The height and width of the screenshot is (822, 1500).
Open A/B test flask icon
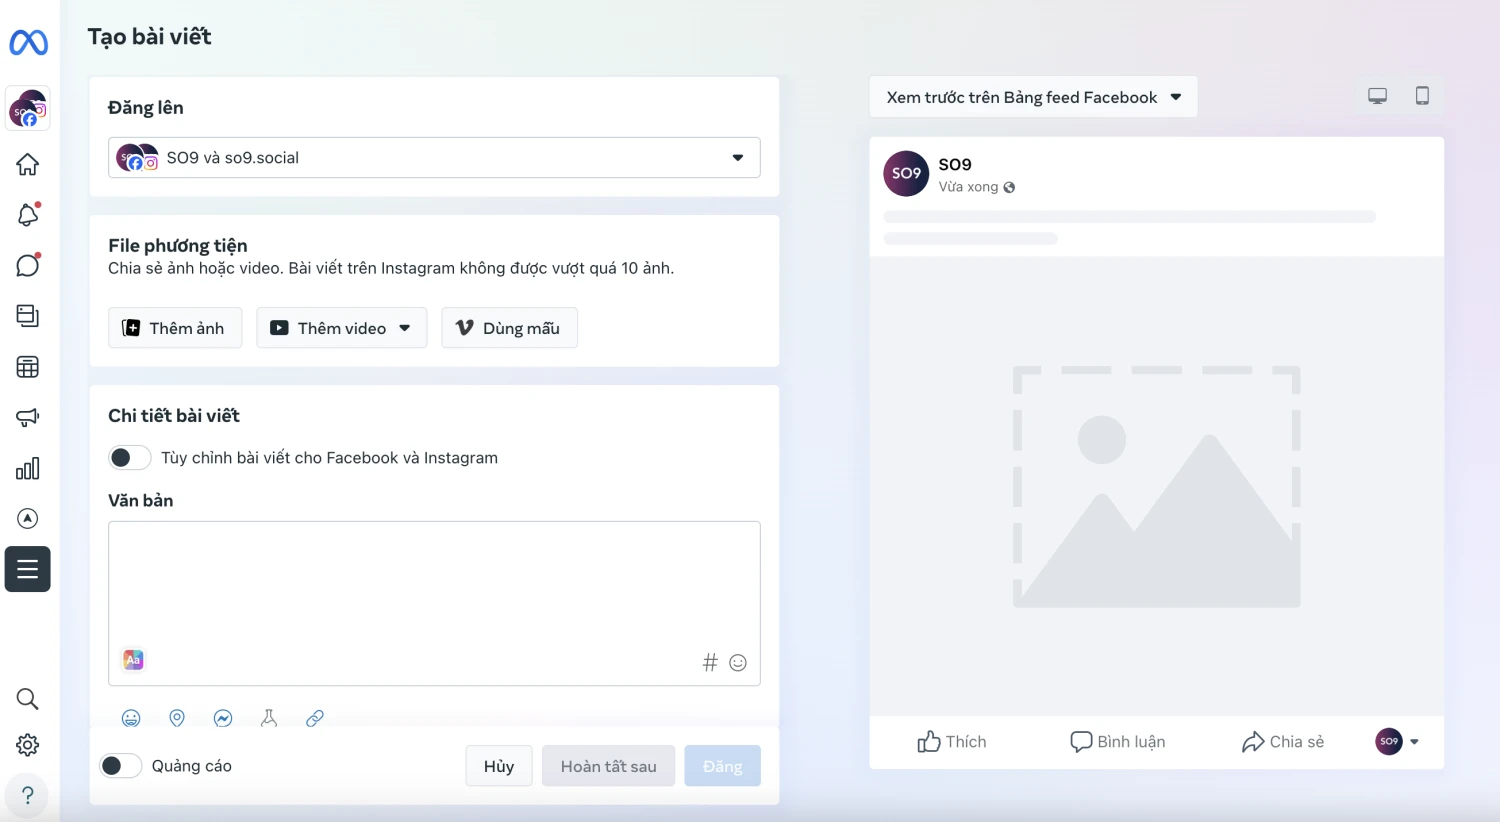click(269, 718)
